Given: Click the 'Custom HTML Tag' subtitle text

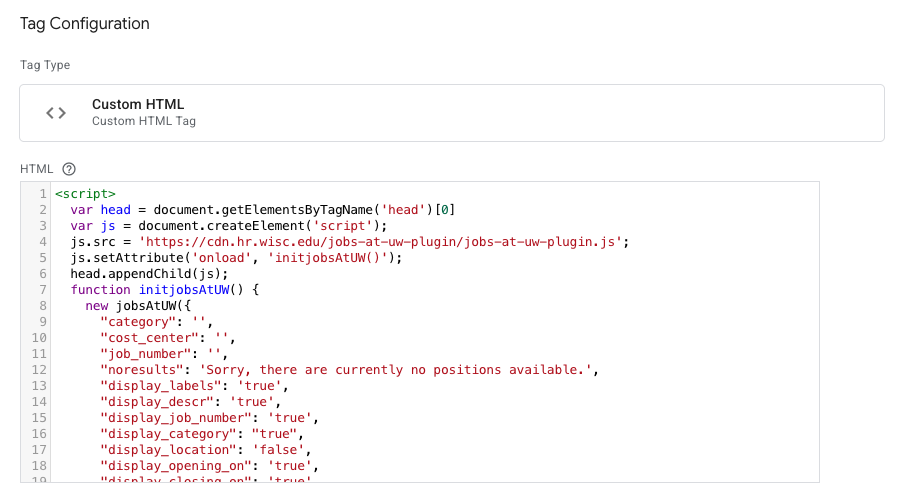Looking at the screenshot, I should pos(144,121).
